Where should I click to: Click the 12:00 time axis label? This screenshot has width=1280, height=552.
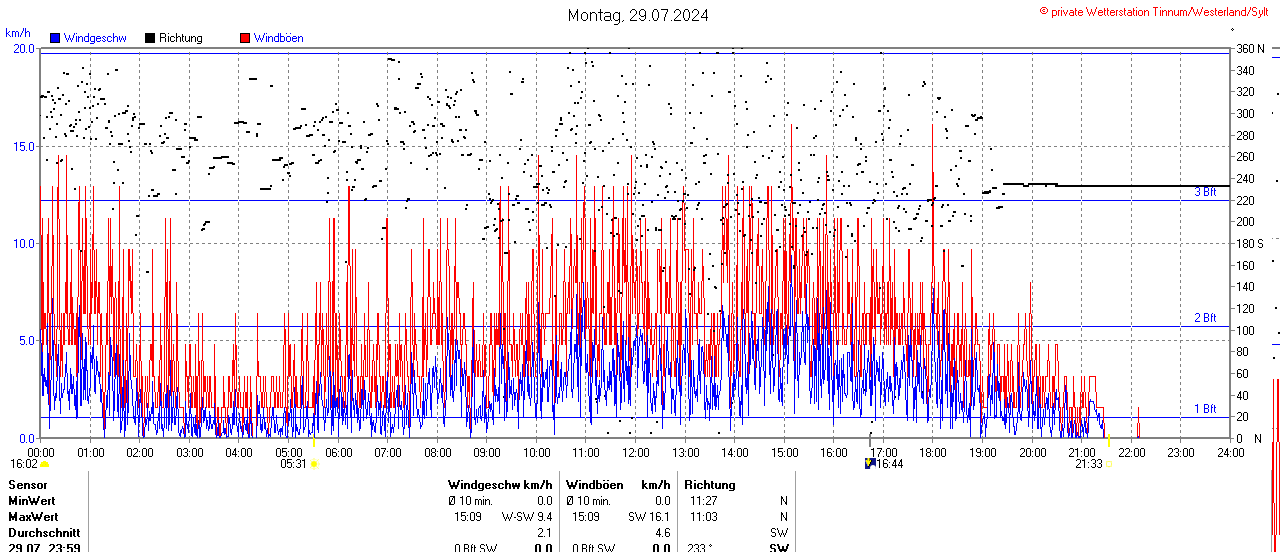(x=636, y=453)
